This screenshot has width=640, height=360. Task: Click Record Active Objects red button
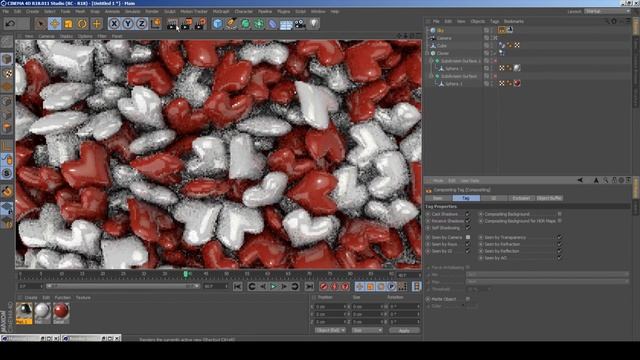[x=324, y=287]
